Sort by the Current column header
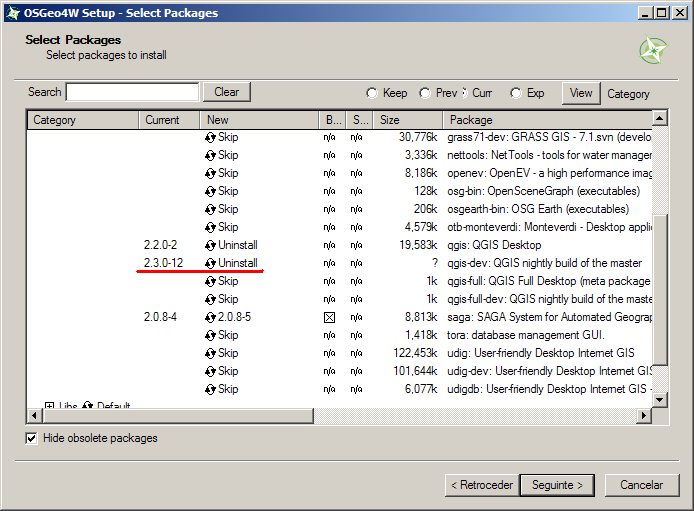Image resolution: width=694 pixels, height=511 pixels. (x=170, y=120)
